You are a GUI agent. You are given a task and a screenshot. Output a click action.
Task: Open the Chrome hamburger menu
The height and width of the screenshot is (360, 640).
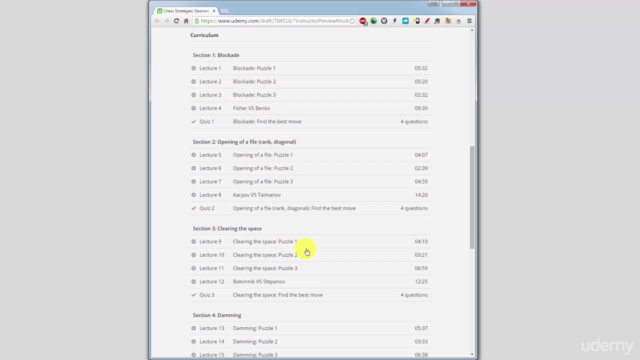click(469, 21)
